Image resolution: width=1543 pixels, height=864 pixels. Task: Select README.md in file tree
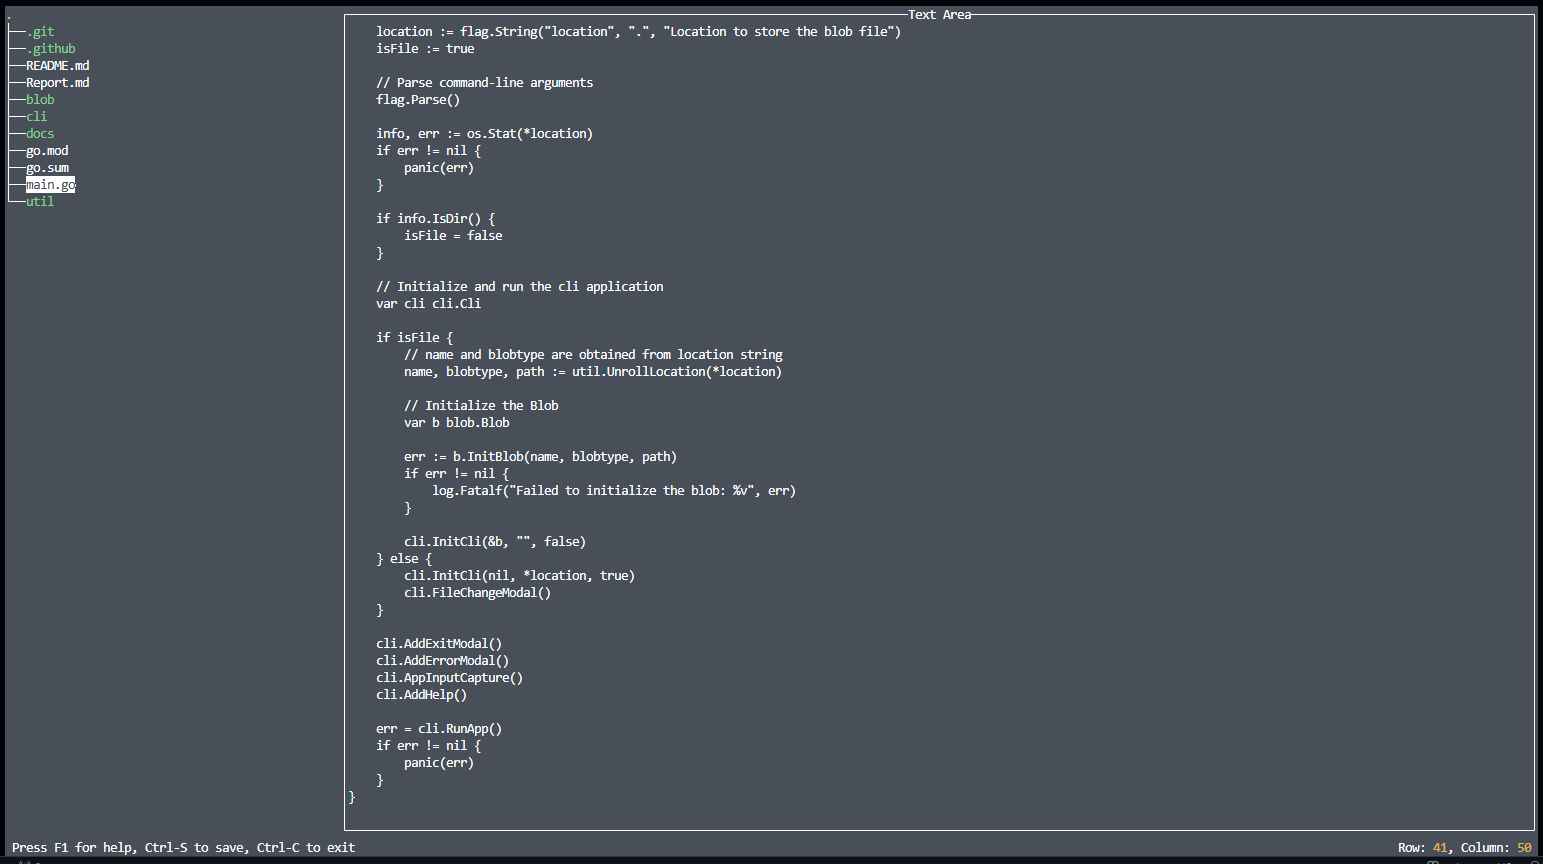click(58, 66)
